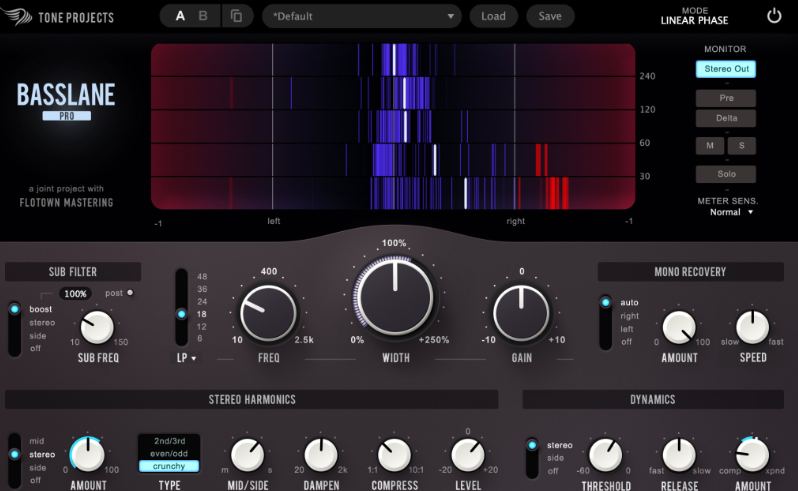This screenshot has height=491, width=798.
Task: Click the Tone Projects wing logo
Action: (16, 16)
